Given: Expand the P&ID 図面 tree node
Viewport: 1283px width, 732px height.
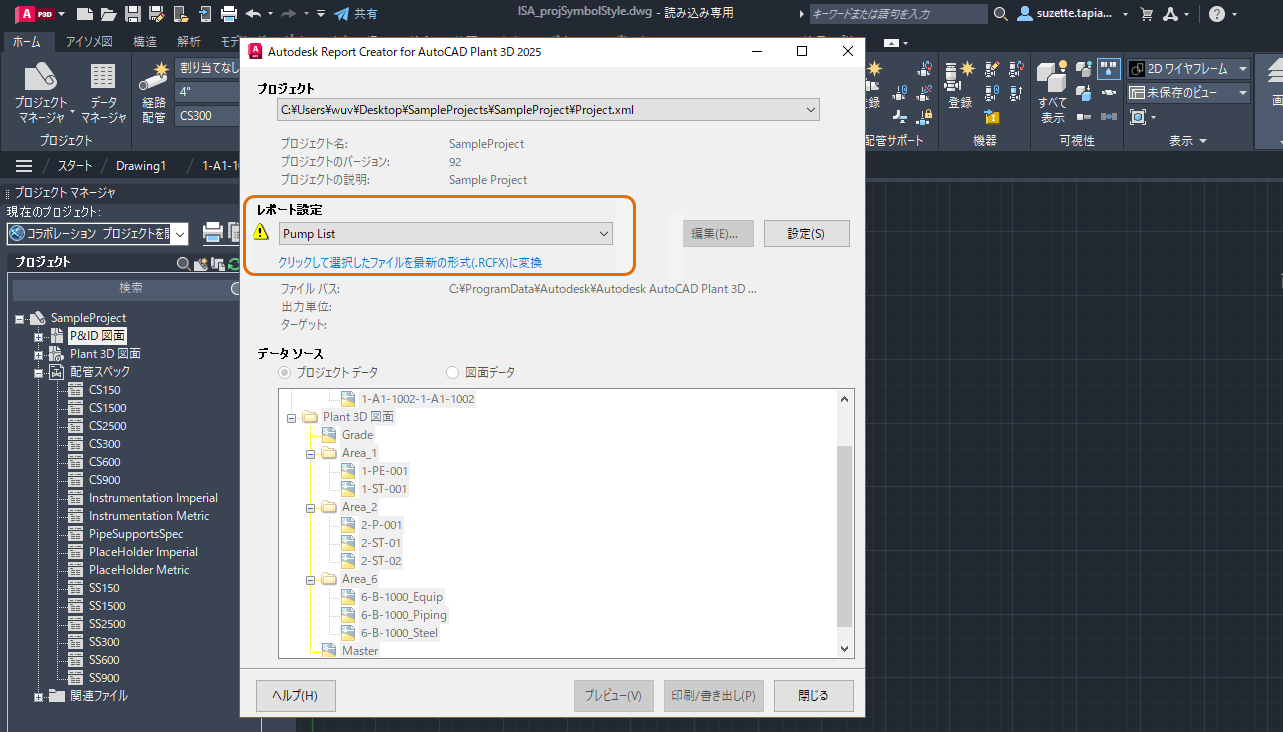Looking at the screenshot, I should click(x=38, y=336).
